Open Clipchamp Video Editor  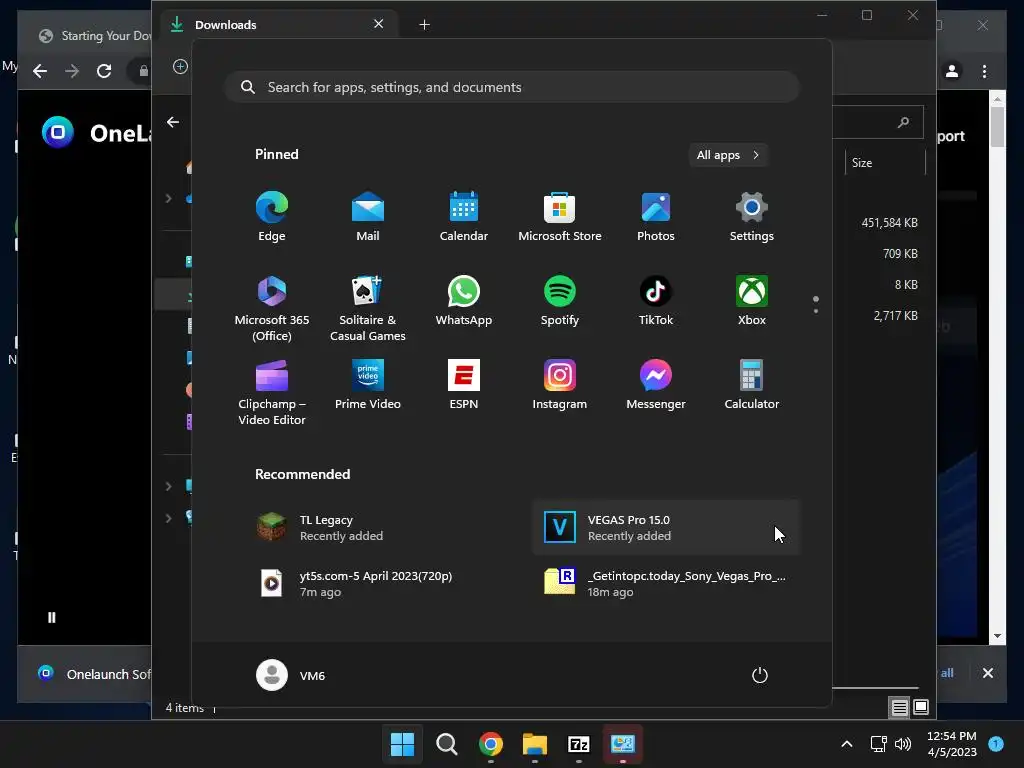[x=272, y=392]
